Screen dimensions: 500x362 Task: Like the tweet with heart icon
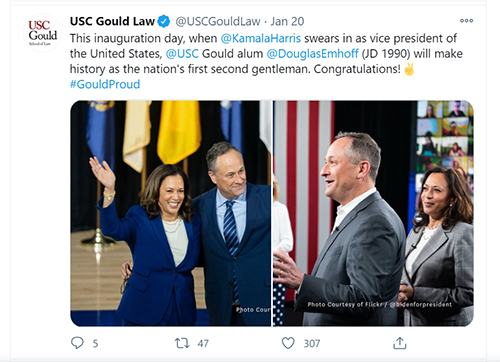(x=288, y=343)
